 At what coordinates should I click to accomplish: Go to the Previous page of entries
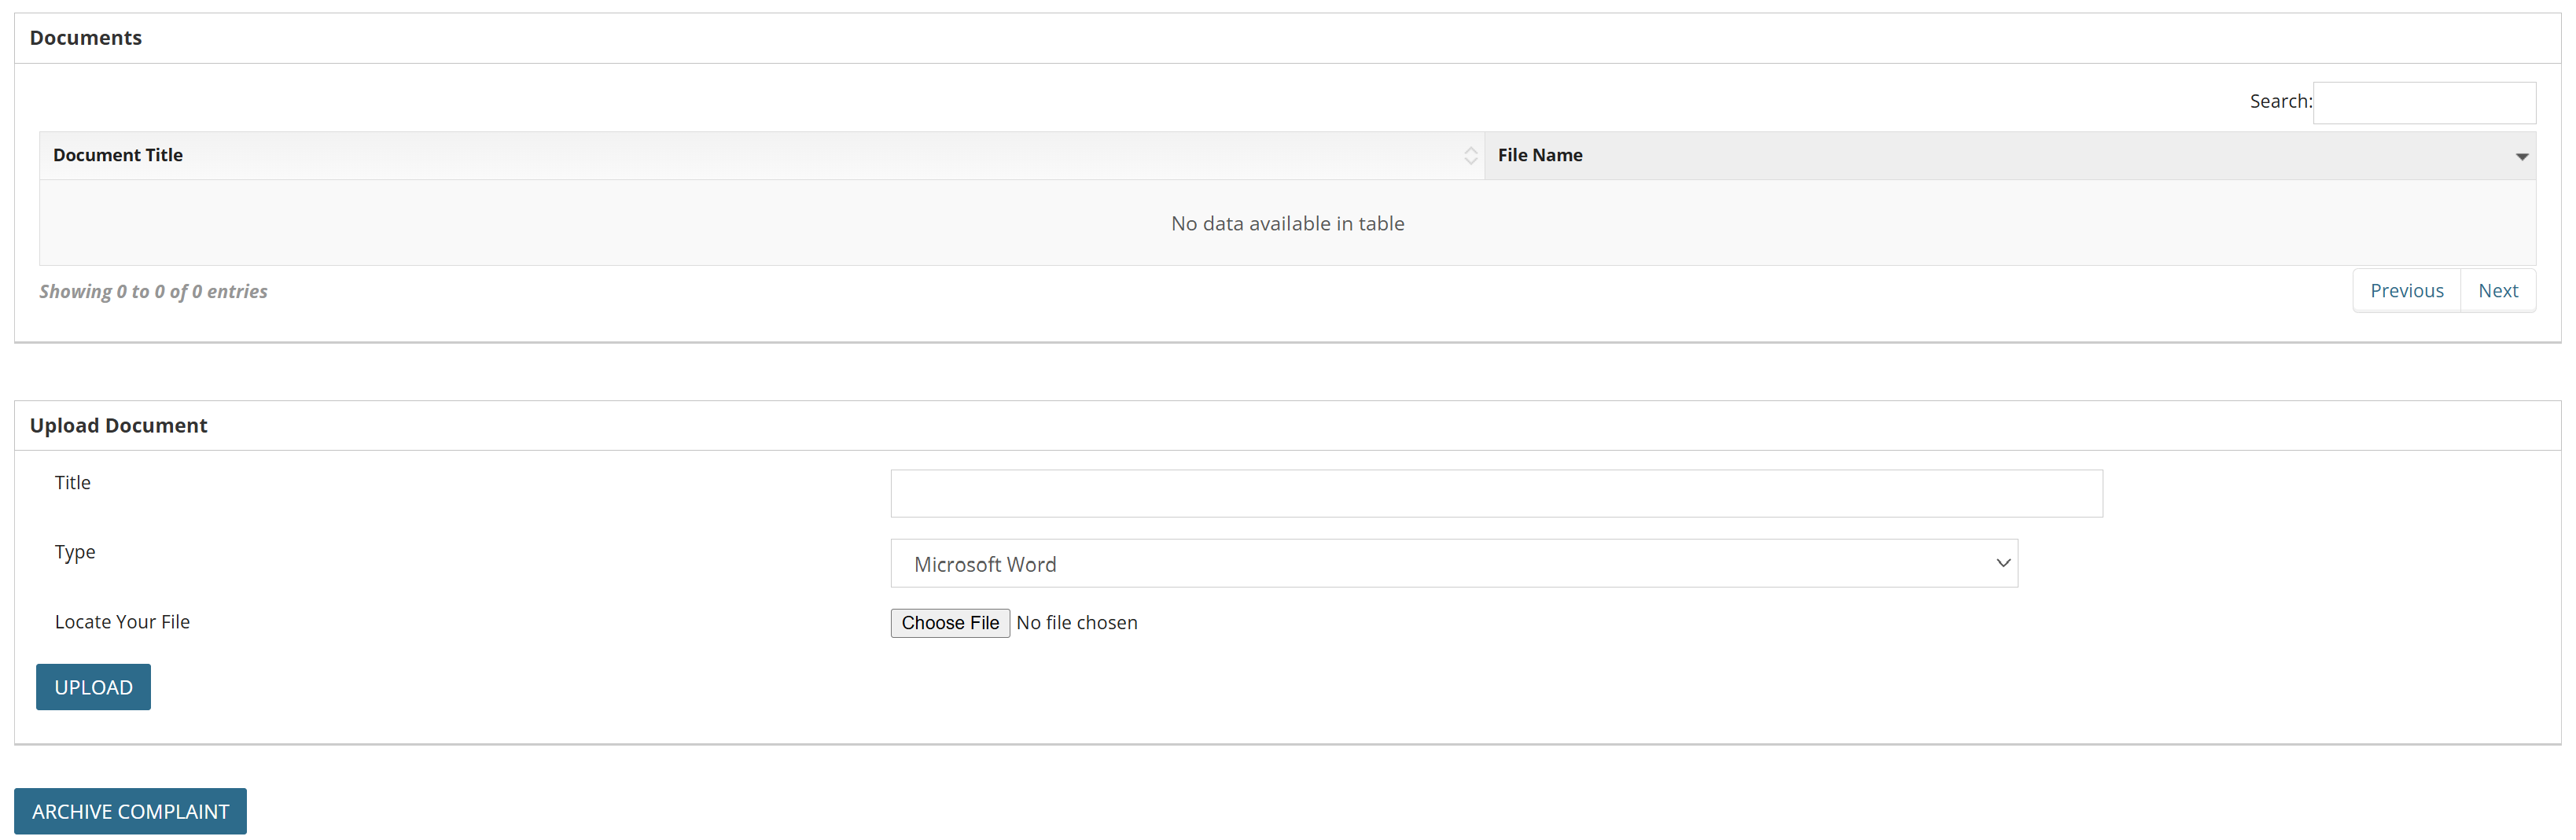click(2405, 291)
